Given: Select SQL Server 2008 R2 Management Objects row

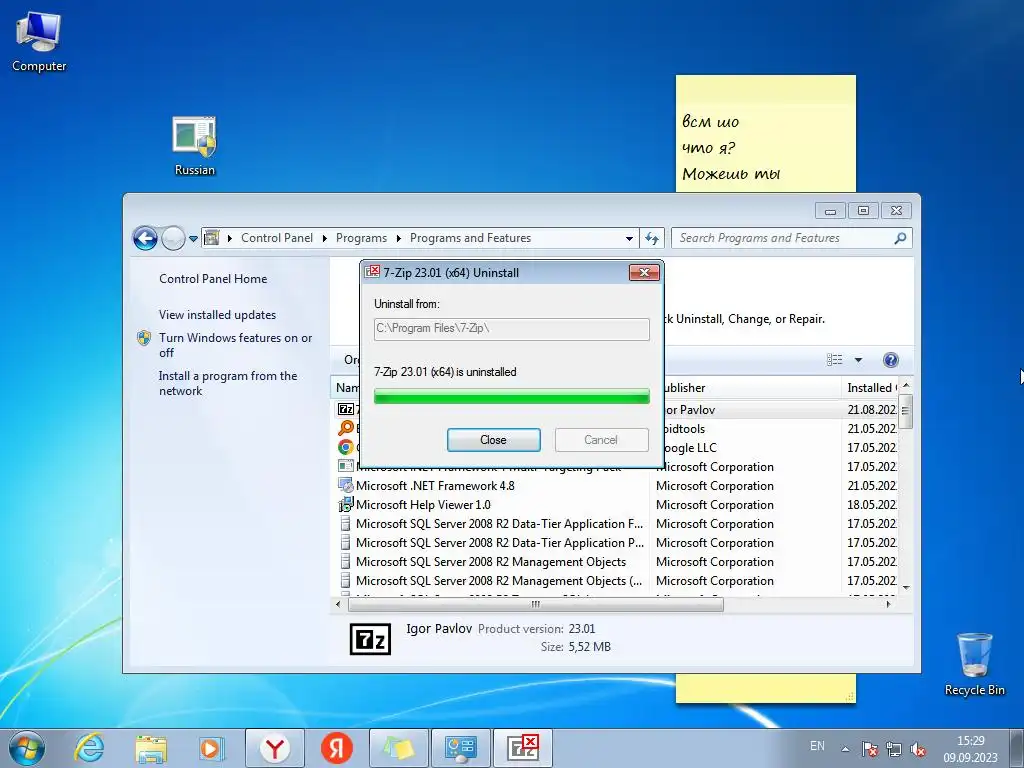Looking at the screenshot, I should (x=616, y=562).
